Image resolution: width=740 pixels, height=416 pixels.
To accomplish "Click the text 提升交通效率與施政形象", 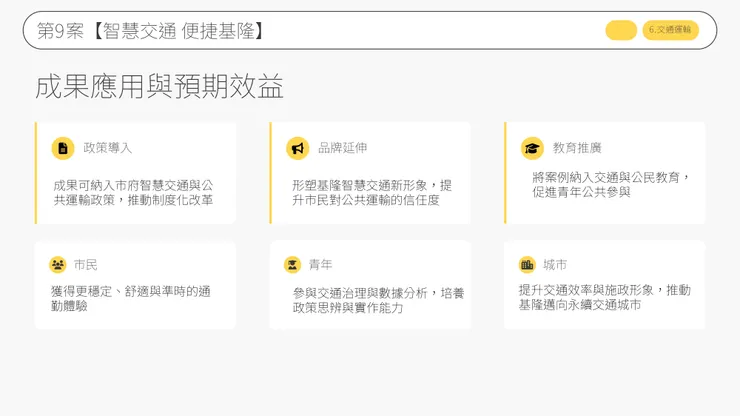I will 586,290.
